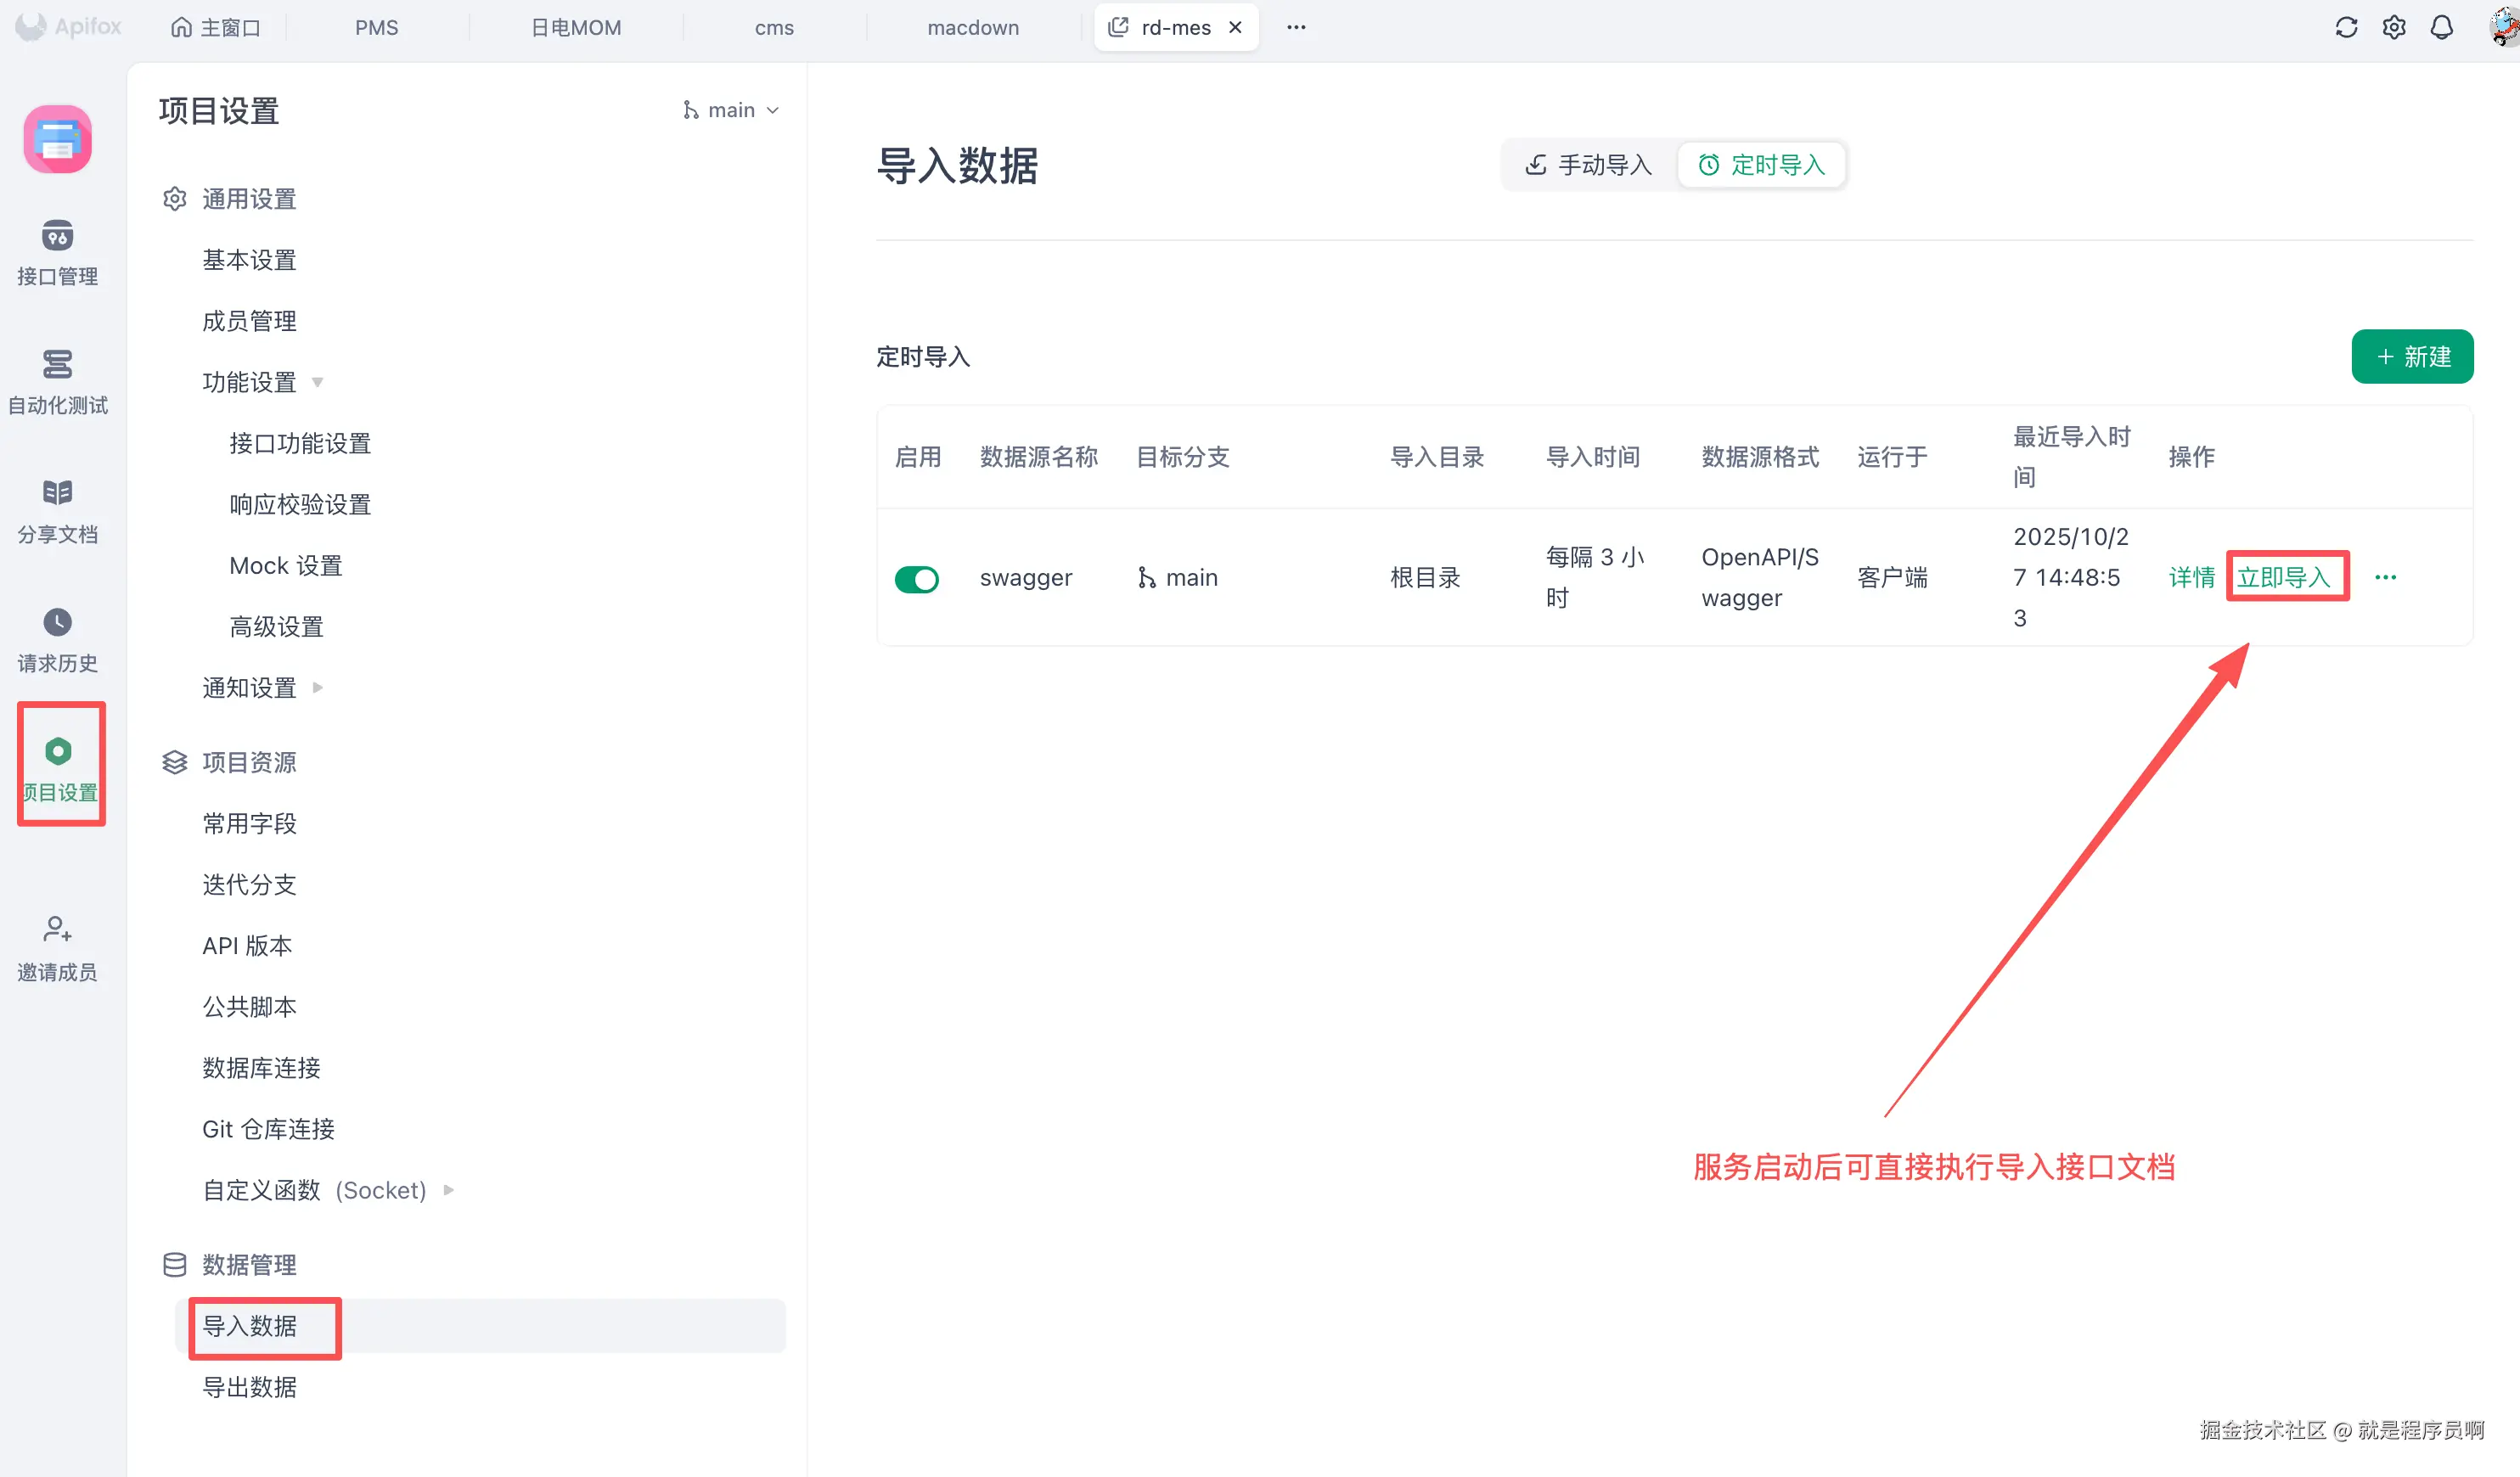Click the refresh icon in top bar

[2346, 27]
